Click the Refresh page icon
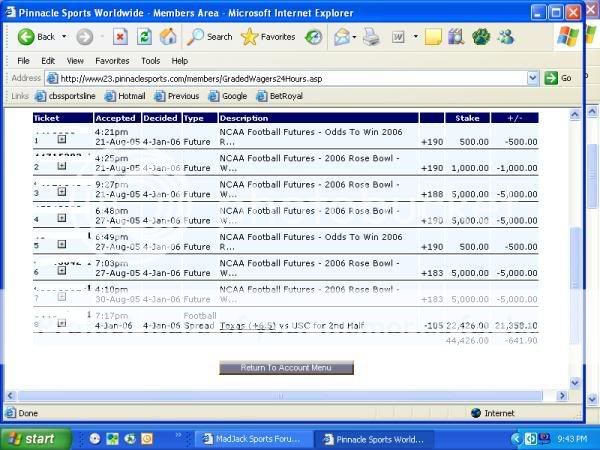This screenshot has width=600, height=450. pos(144,37)
